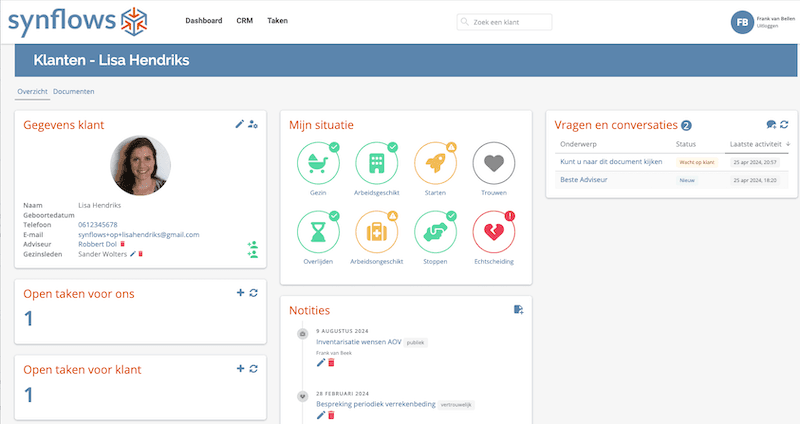Delete adviseur Robbert Dol with trash icon
Image resolution: width=800 pixels, height=424 pixels.
tap(122, 244)
